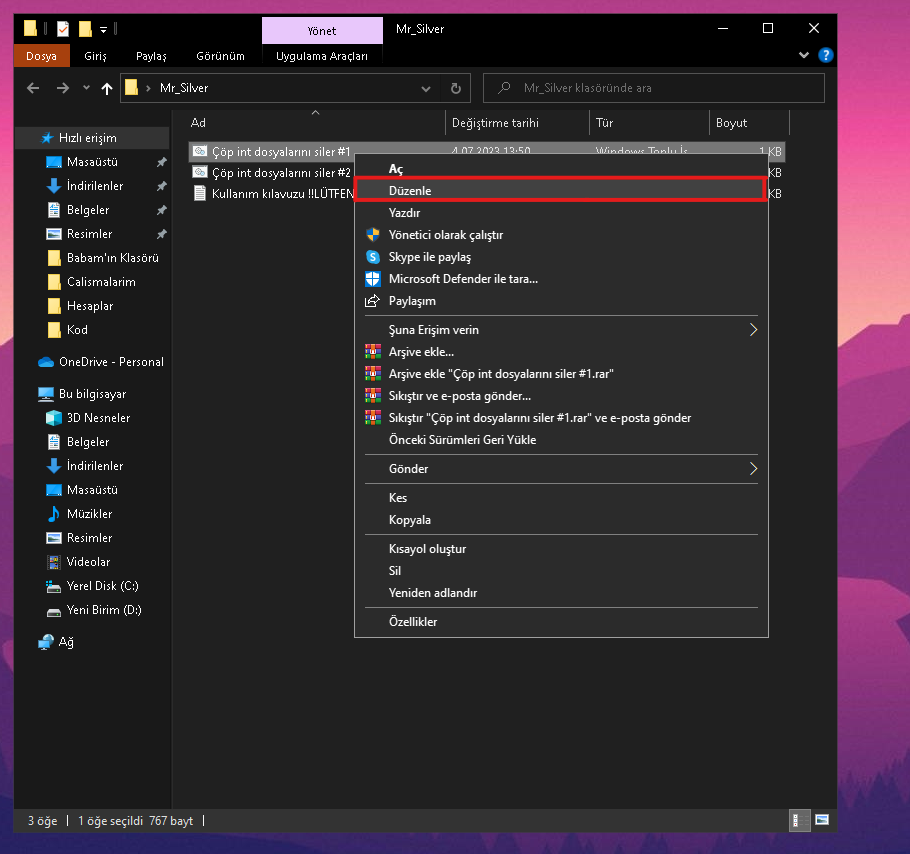The width and height of the screenshot is (910, 854).
Task: Sort by Tür column header
Action: [x=649, y=122]
